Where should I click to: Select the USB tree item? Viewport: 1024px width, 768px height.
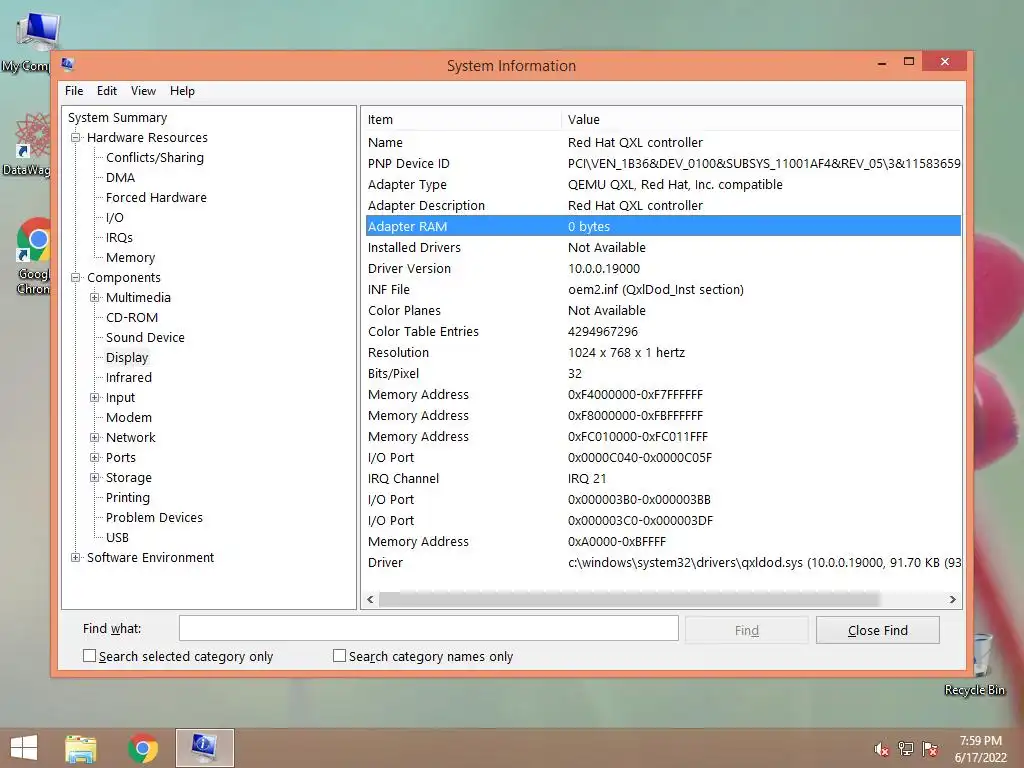click(x=117, y=537)
